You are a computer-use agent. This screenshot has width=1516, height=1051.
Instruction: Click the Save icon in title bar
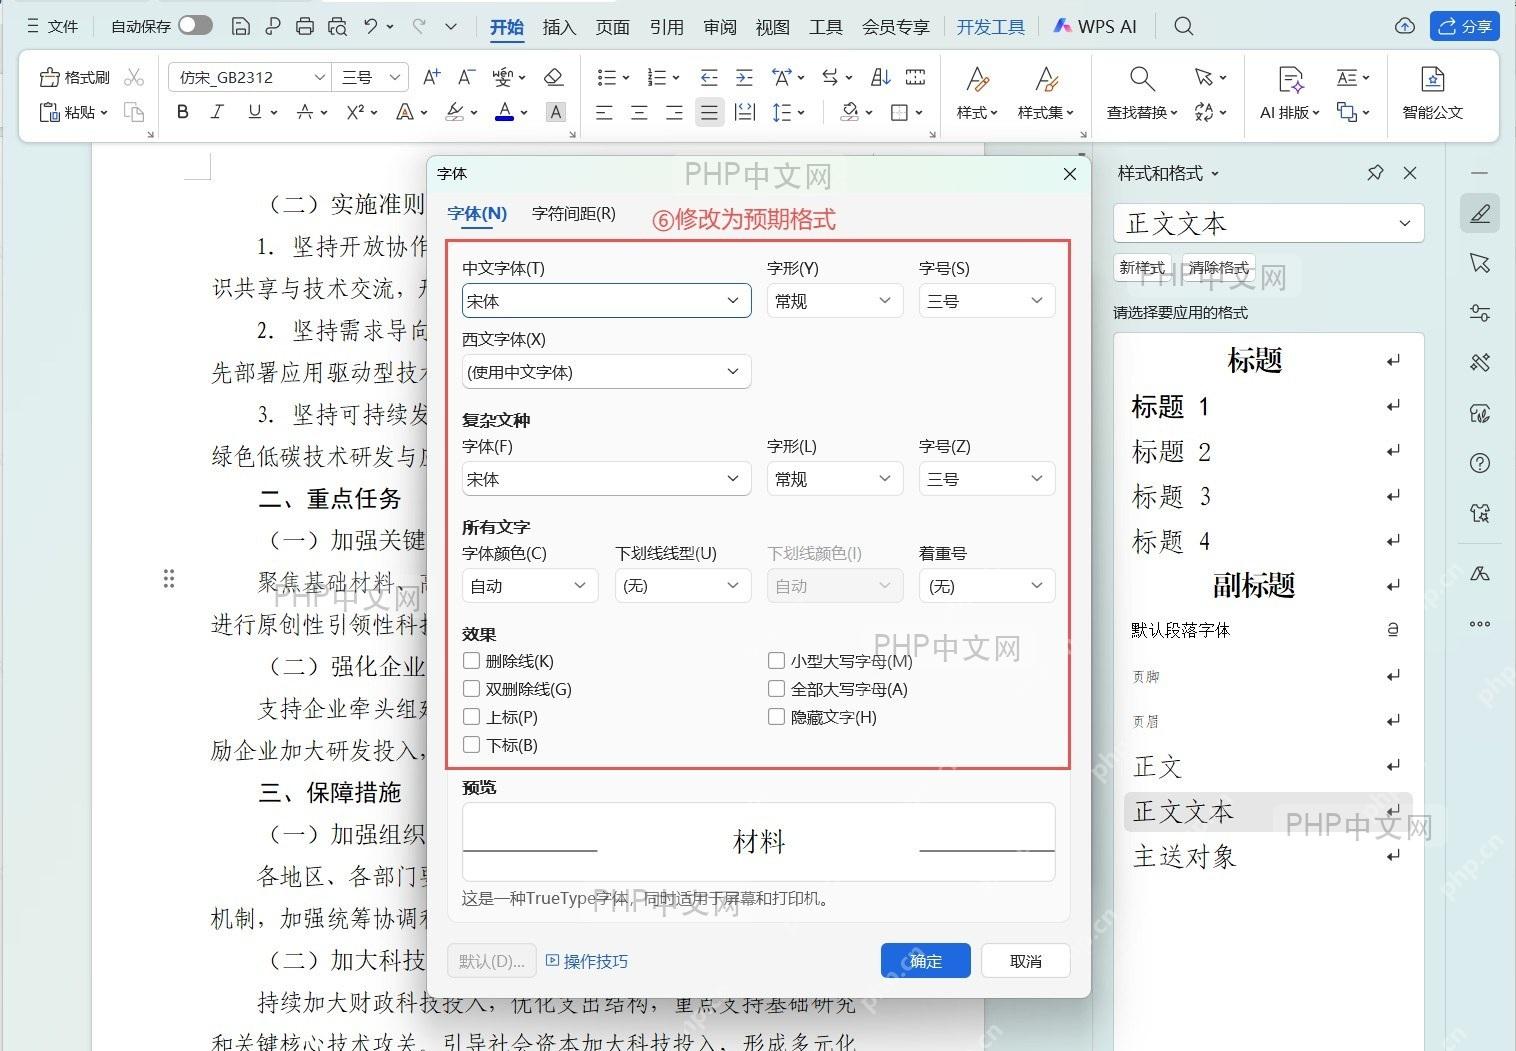(240, 26)
